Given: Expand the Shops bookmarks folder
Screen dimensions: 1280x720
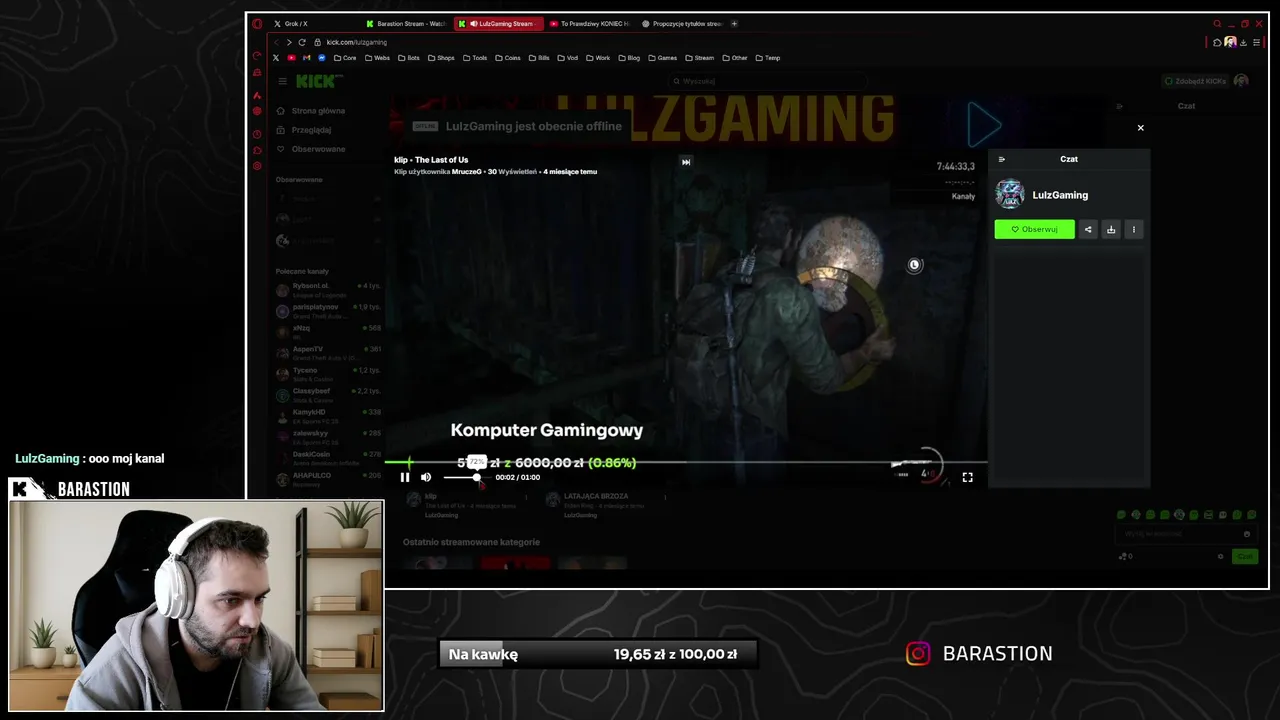Looking at the screenshot, I should [x=442, y=58].
